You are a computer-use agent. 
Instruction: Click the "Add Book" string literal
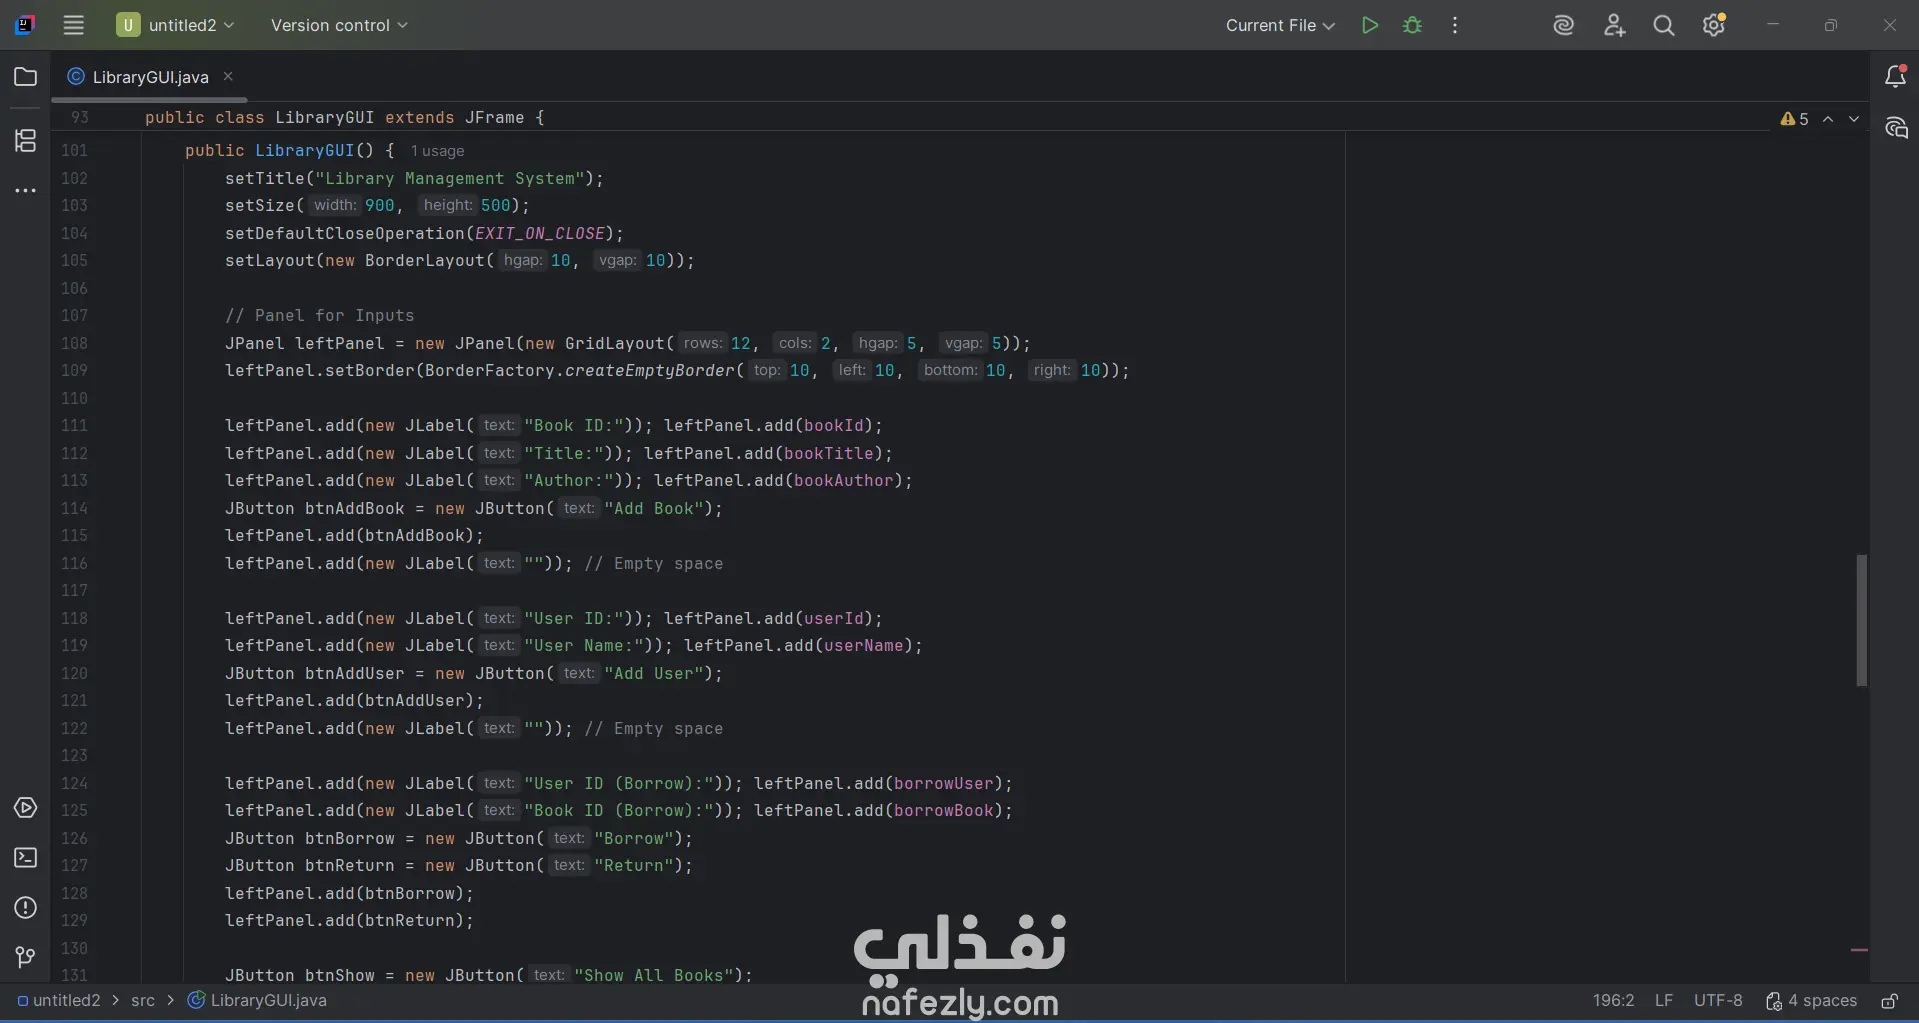(x=654, y=509)
